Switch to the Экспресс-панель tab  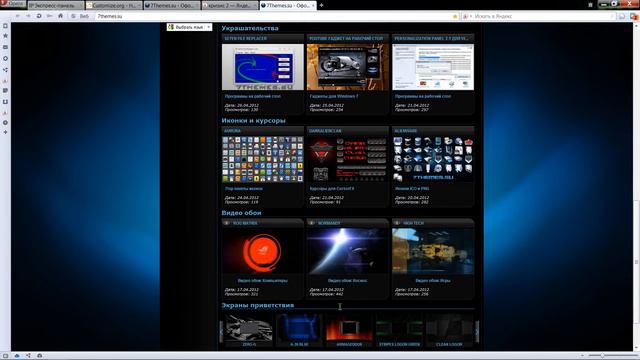pos(56,5)
